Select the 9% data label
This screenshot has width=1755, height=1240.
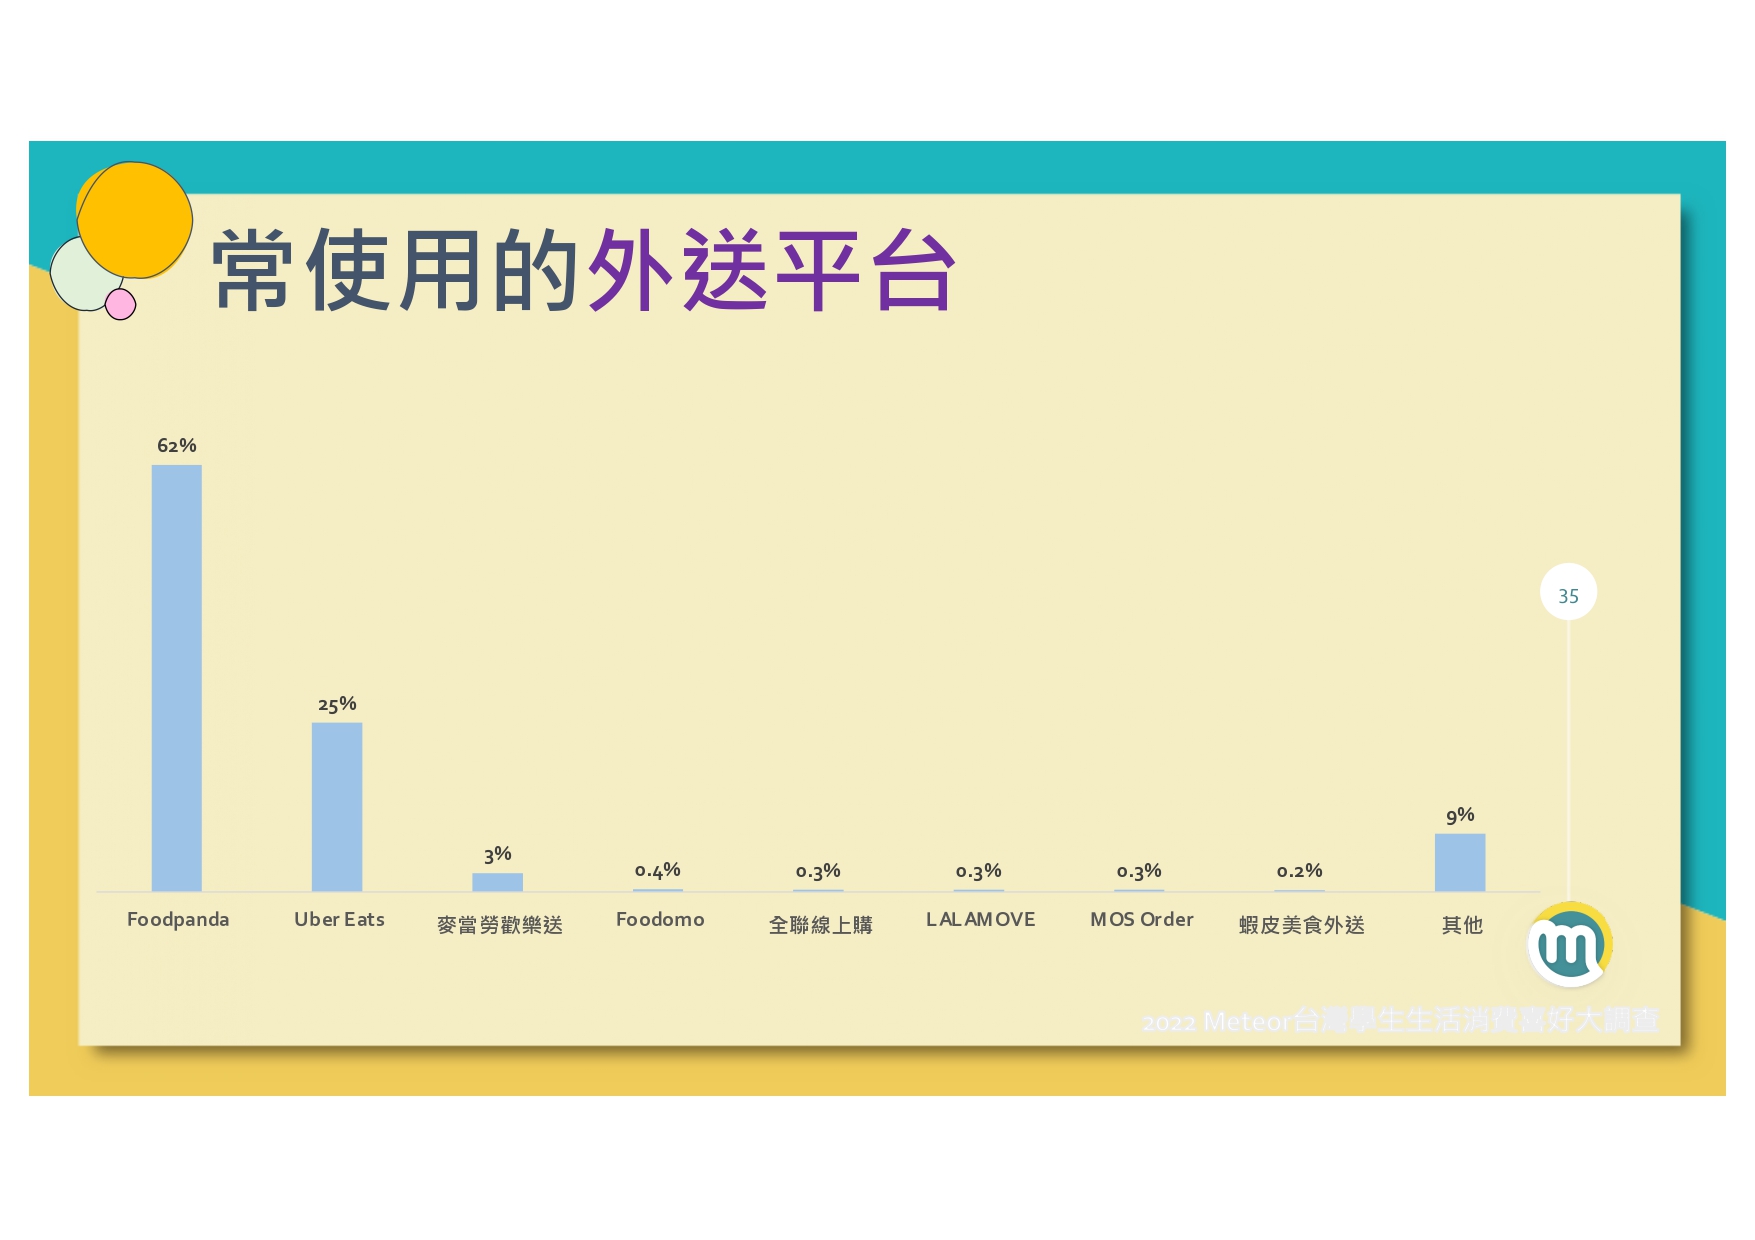[x=1460, y=815]
